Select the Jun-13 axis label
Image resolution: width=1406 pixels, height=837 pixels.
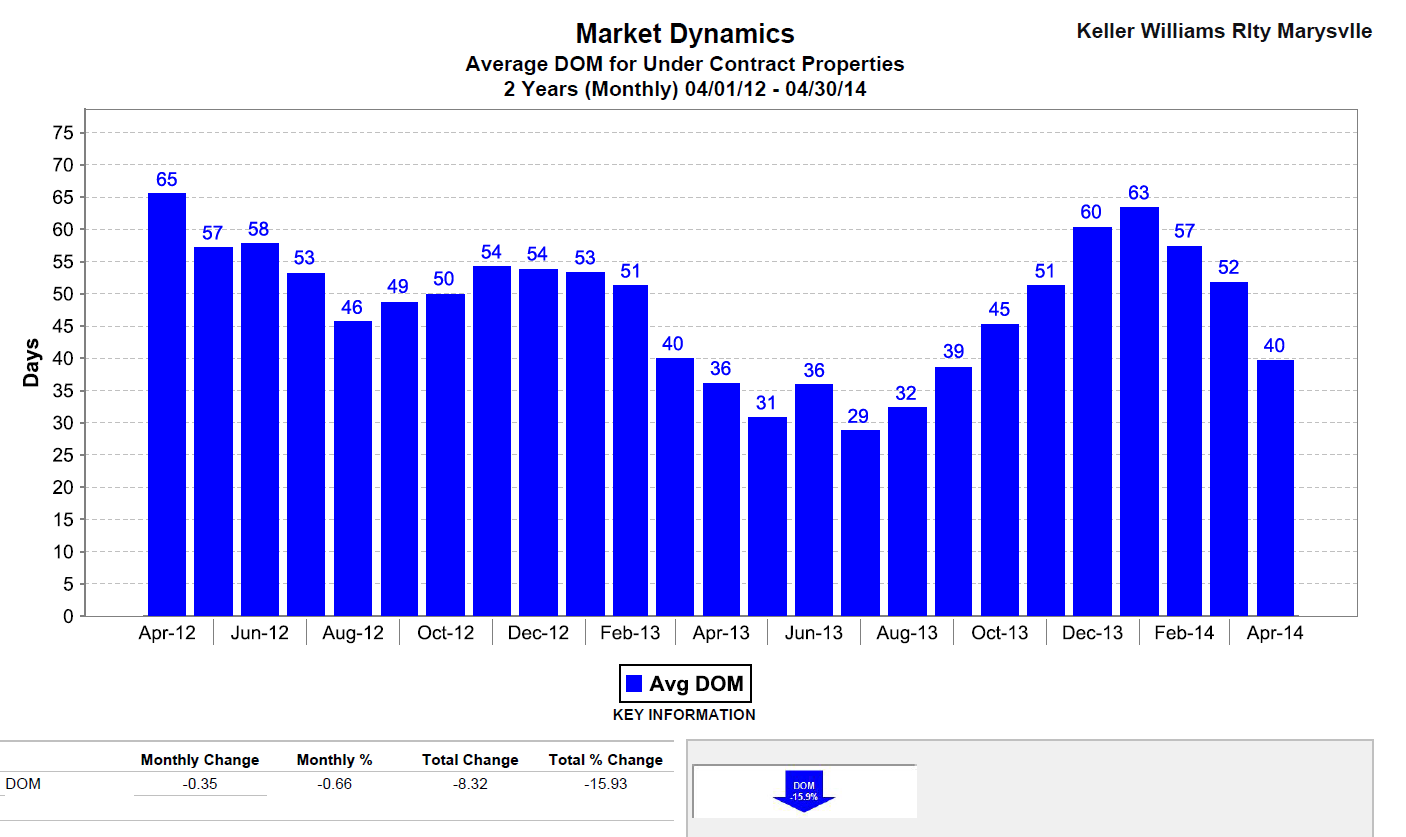coord(814,632)
